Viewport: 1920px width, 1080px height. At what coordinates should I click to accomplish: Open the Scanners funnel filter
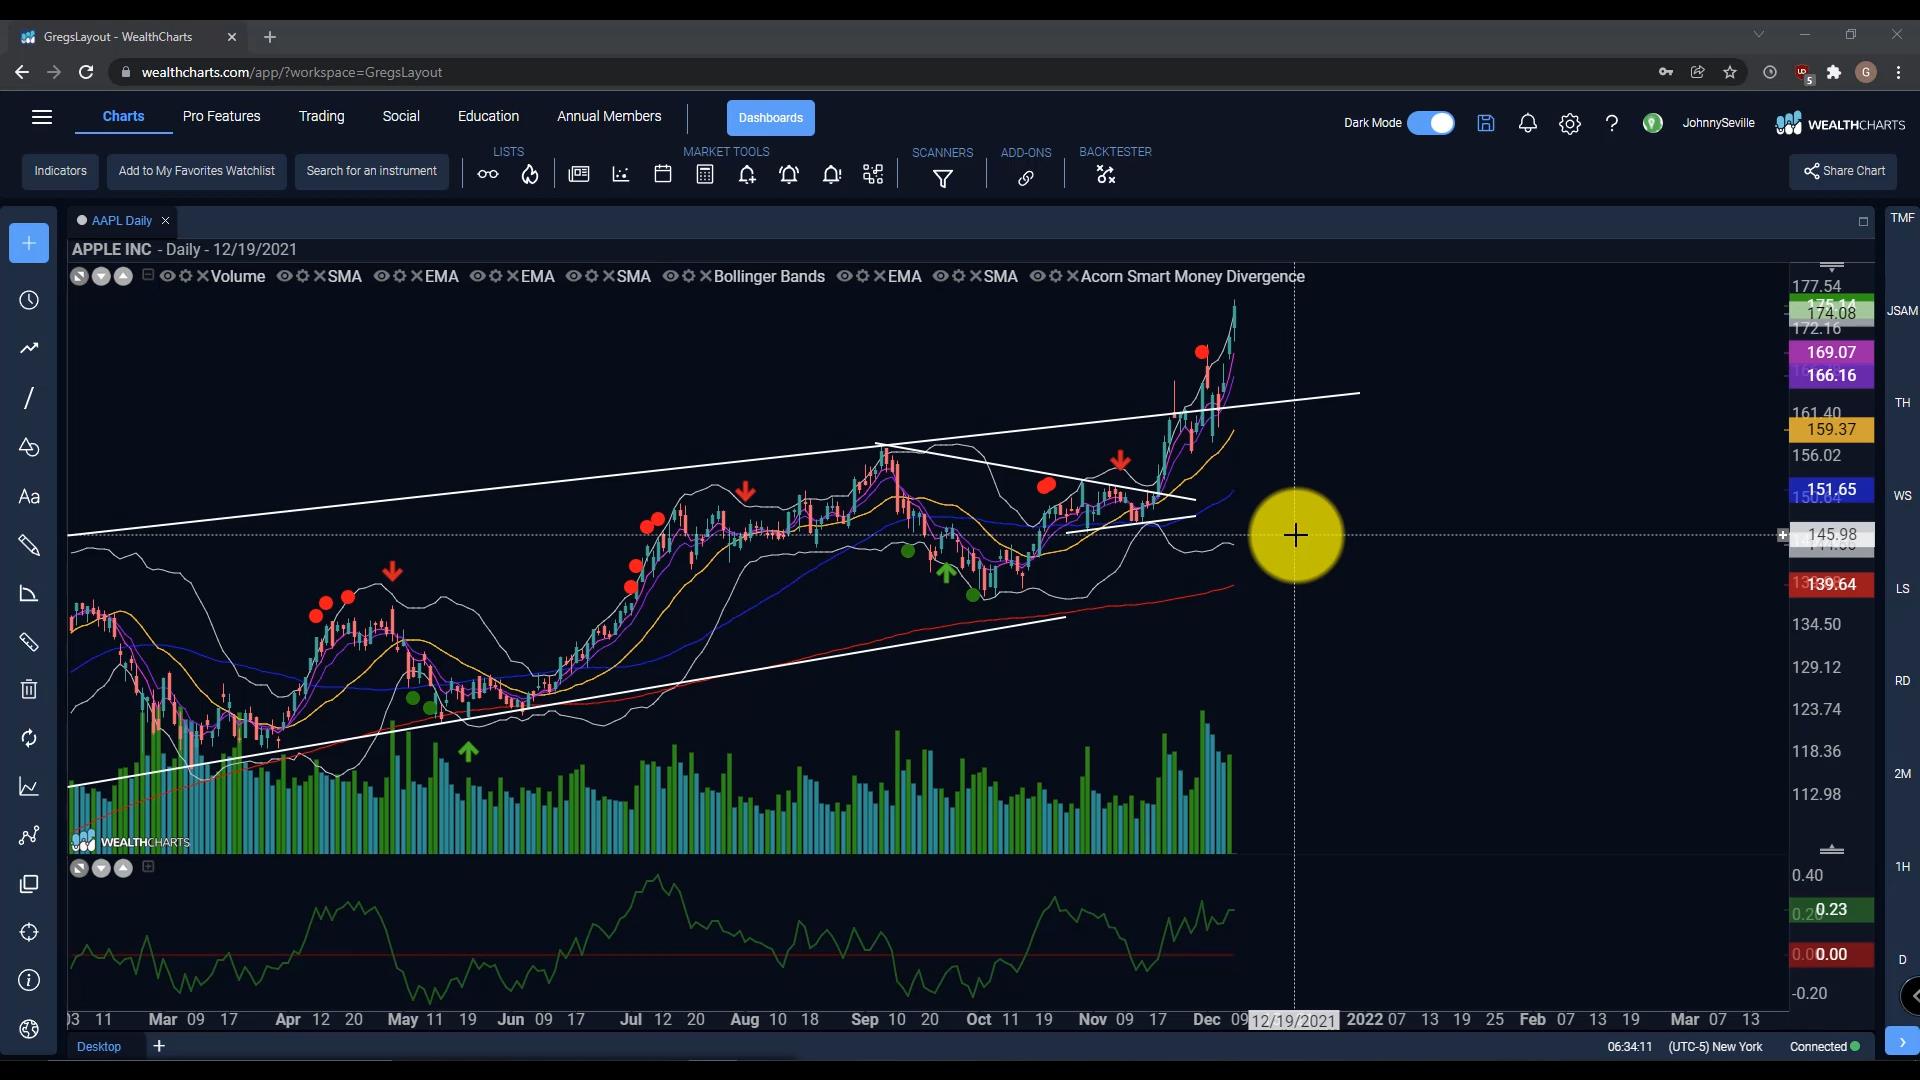click(943, 179)
